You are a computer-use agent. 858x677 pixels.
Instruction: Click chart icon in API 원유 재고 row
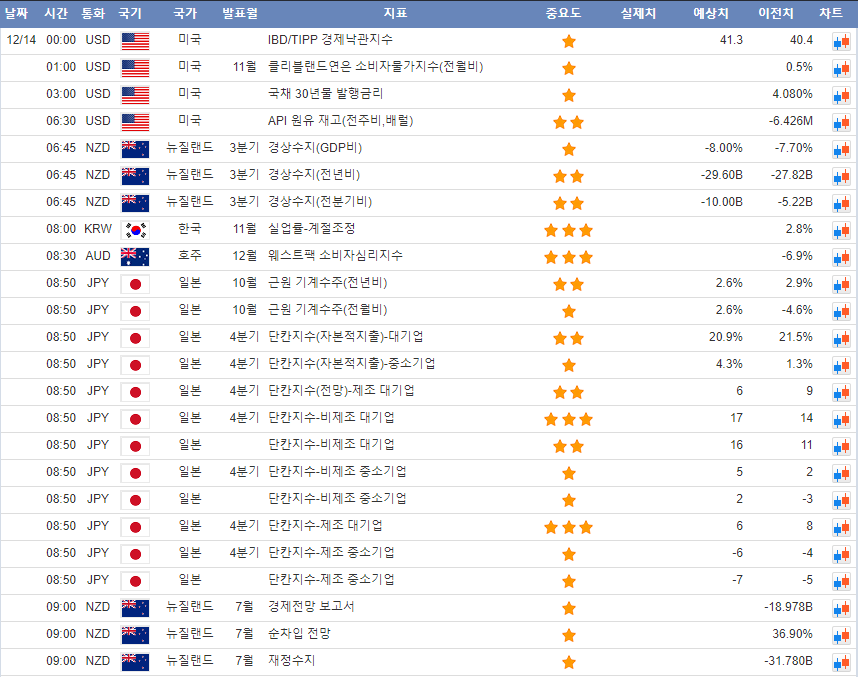coord(839,122)
